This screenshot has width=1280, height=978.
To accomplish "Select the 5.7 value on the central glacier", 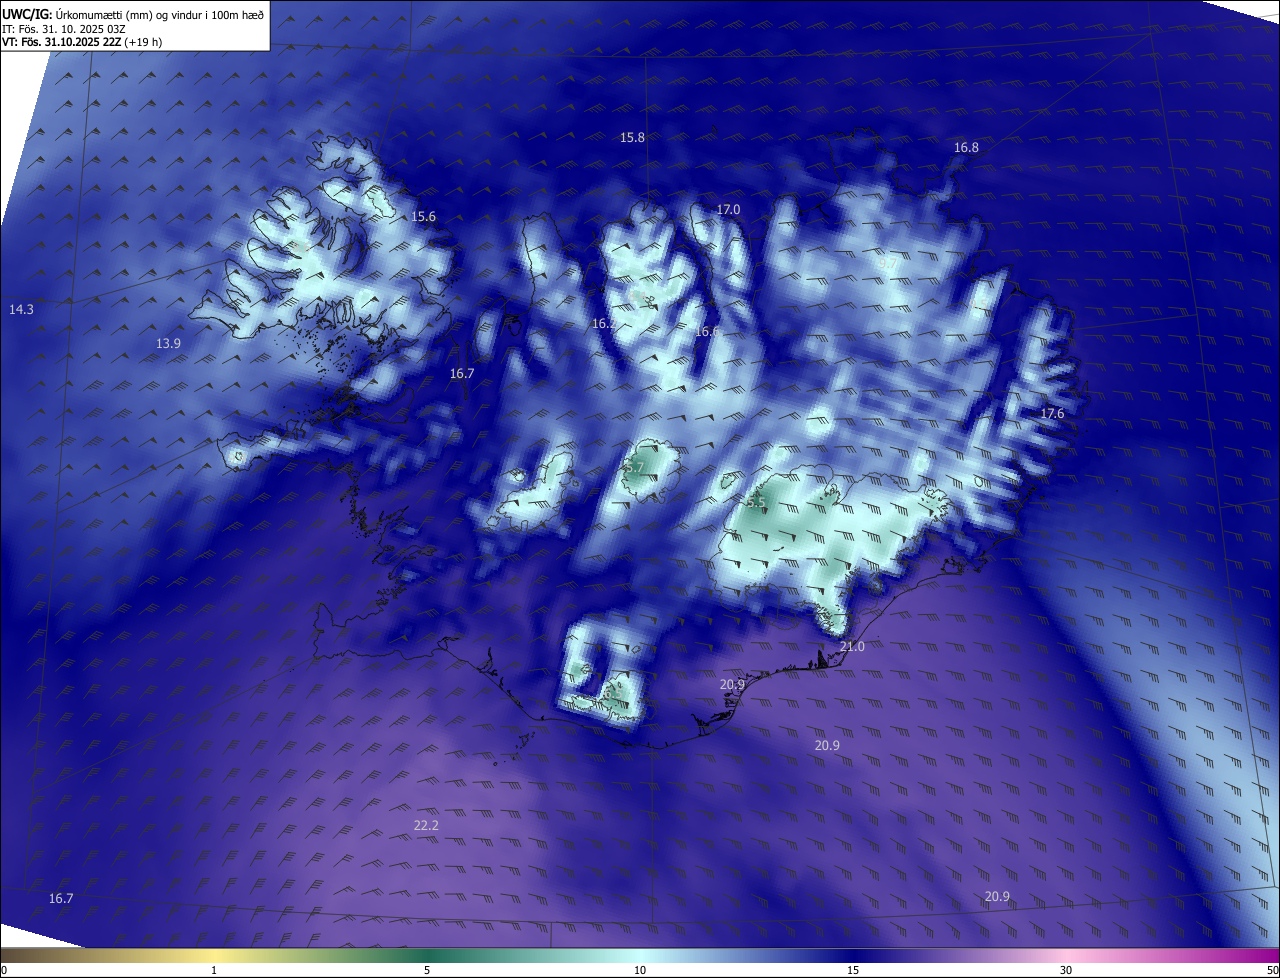I will [635, 467].
